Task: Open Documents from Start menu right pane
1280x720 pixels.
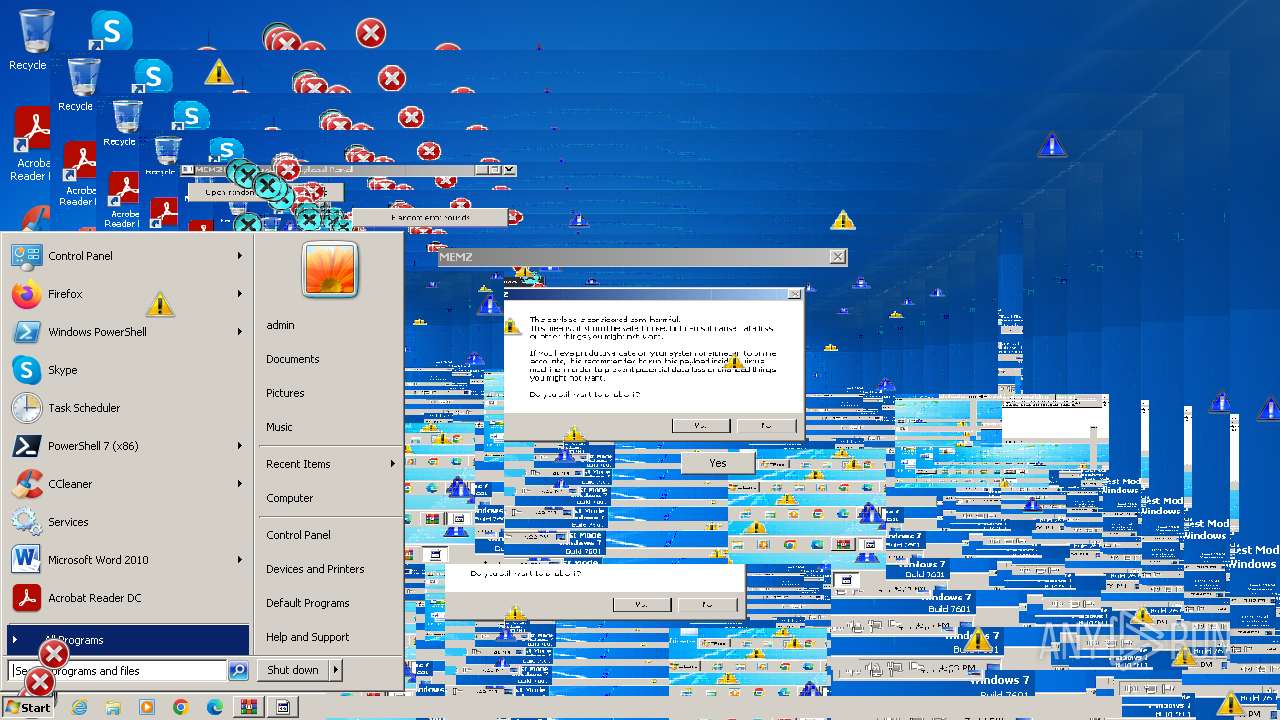Action: click(x=293, y=359)
